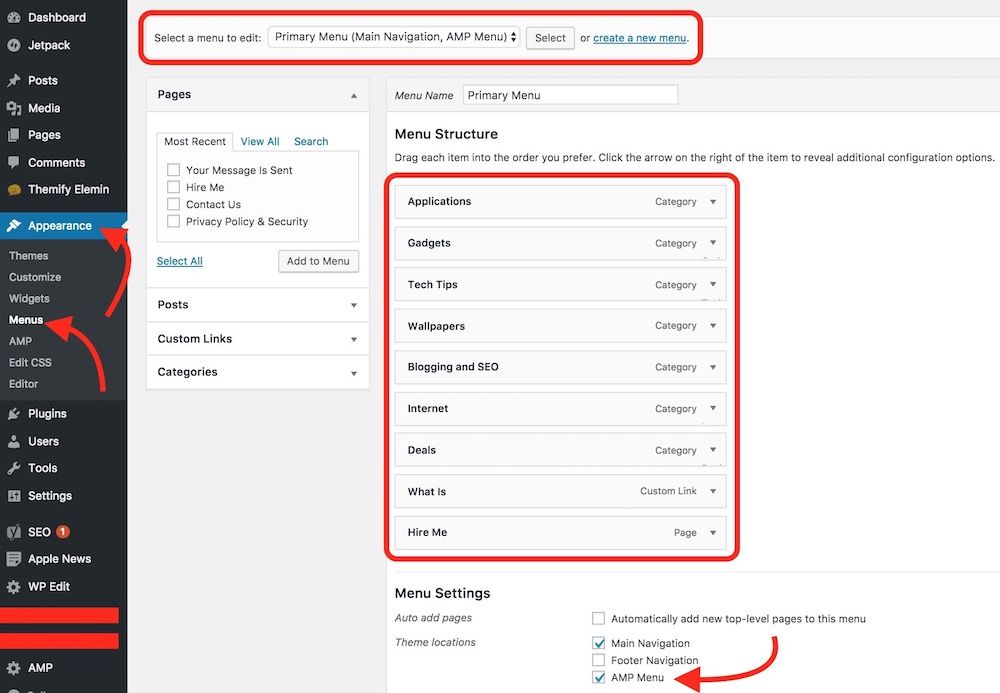Open Jetpack via its sidebar icon
The width and height of the screenshot is (1000, 693).
[x=14, y=45]
